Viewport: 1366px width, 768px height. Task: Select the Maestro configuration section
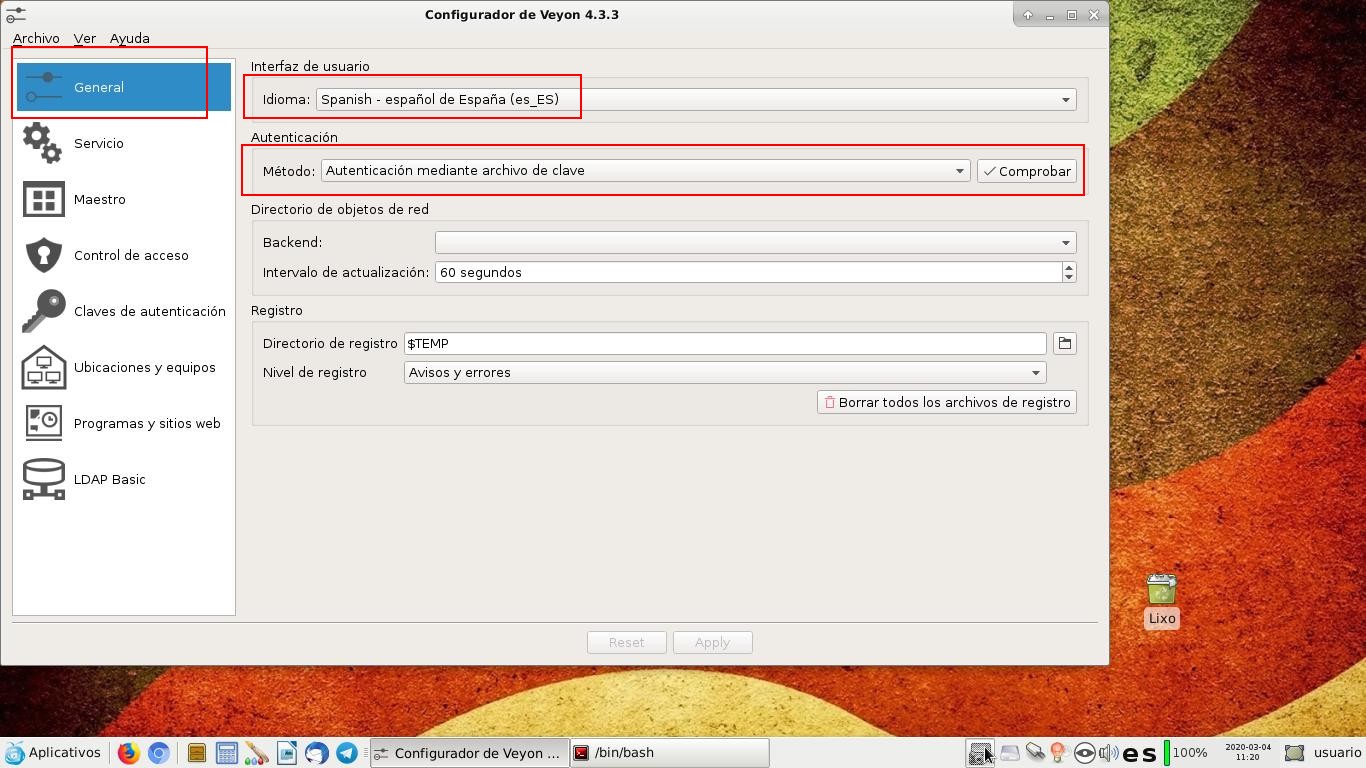click(100, 199)
